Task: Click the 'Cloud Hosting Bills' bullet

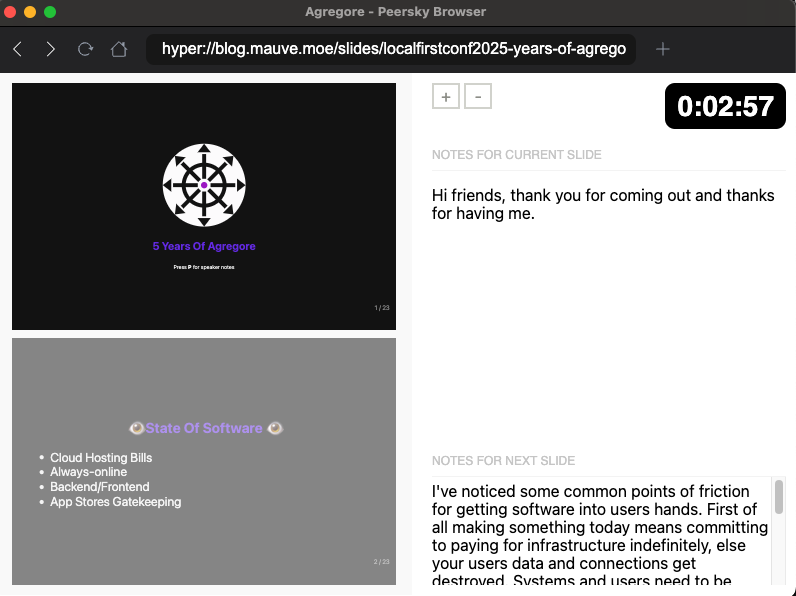Action: click(101, 458)
